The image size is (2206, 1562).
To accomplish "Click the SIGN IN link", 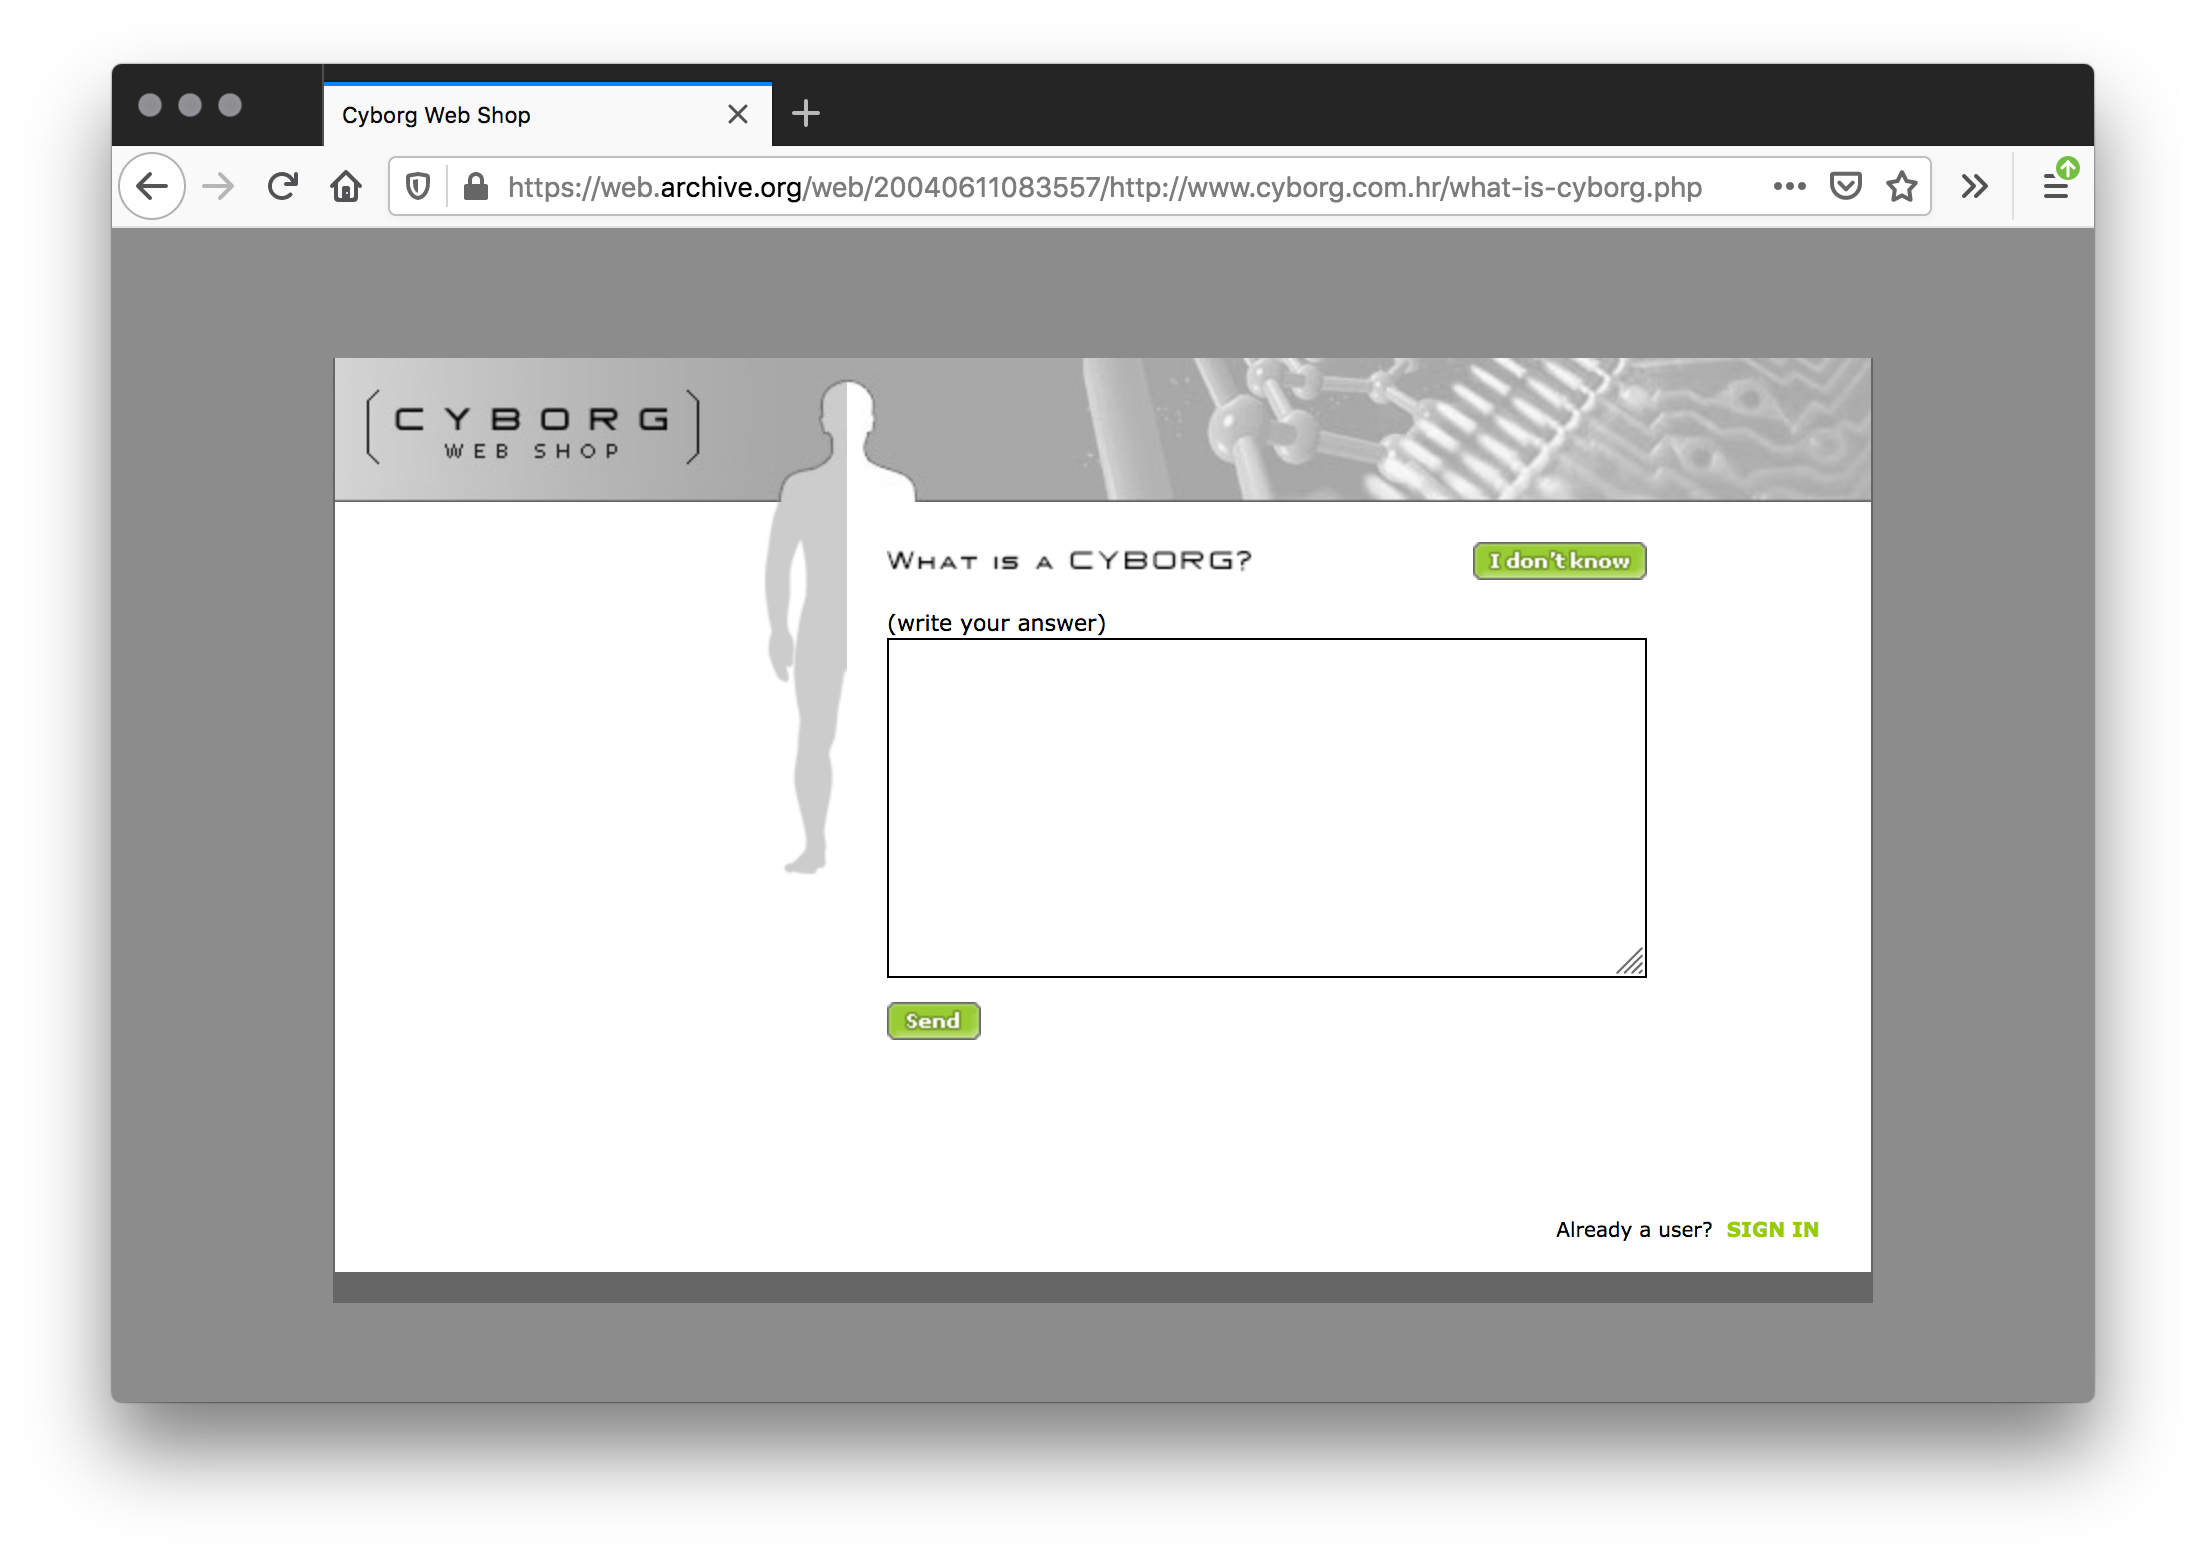I will 1773,1229.
